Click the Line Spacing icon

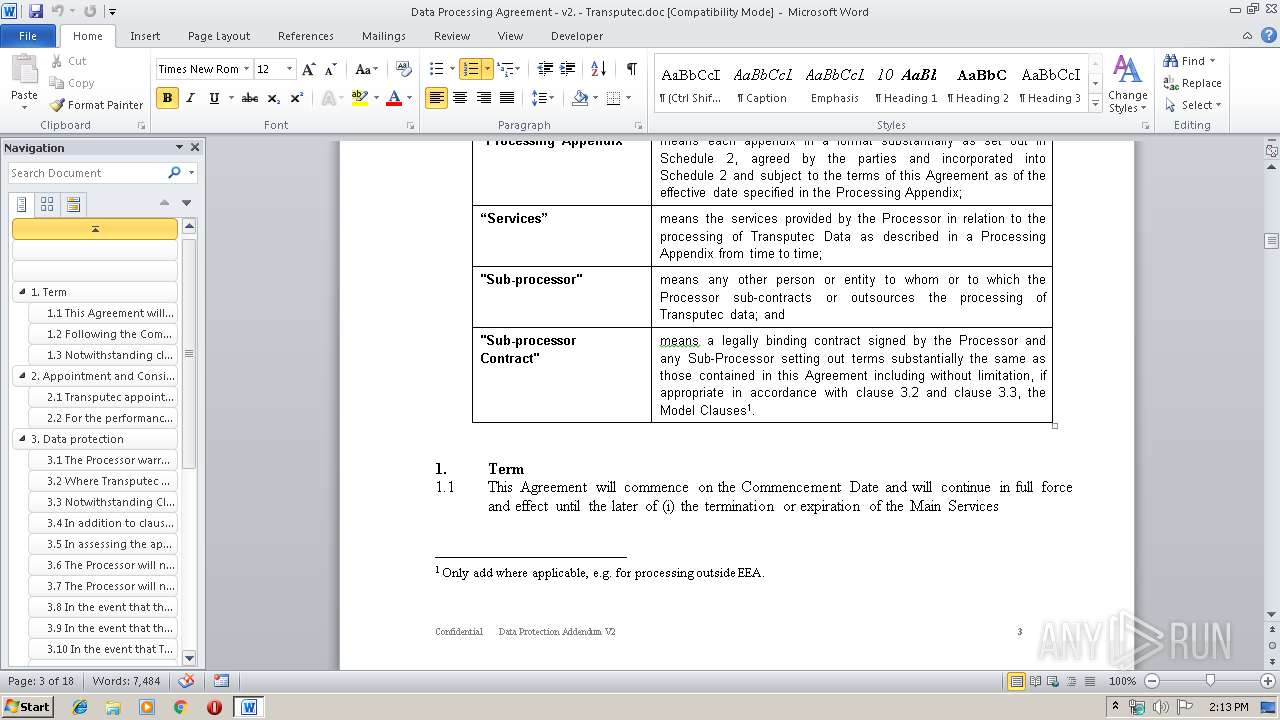click(x=539, y=98)
